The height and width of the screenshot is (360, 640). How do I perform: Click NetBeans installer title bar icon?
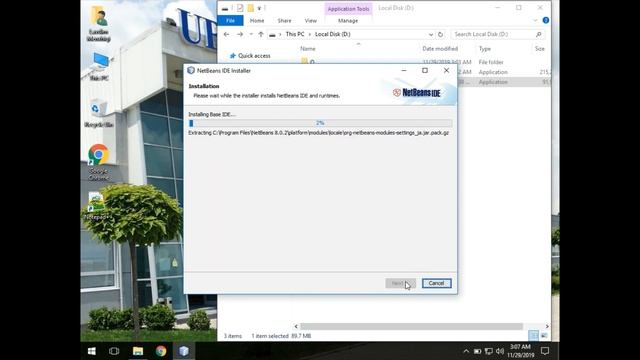click(191, 71)
